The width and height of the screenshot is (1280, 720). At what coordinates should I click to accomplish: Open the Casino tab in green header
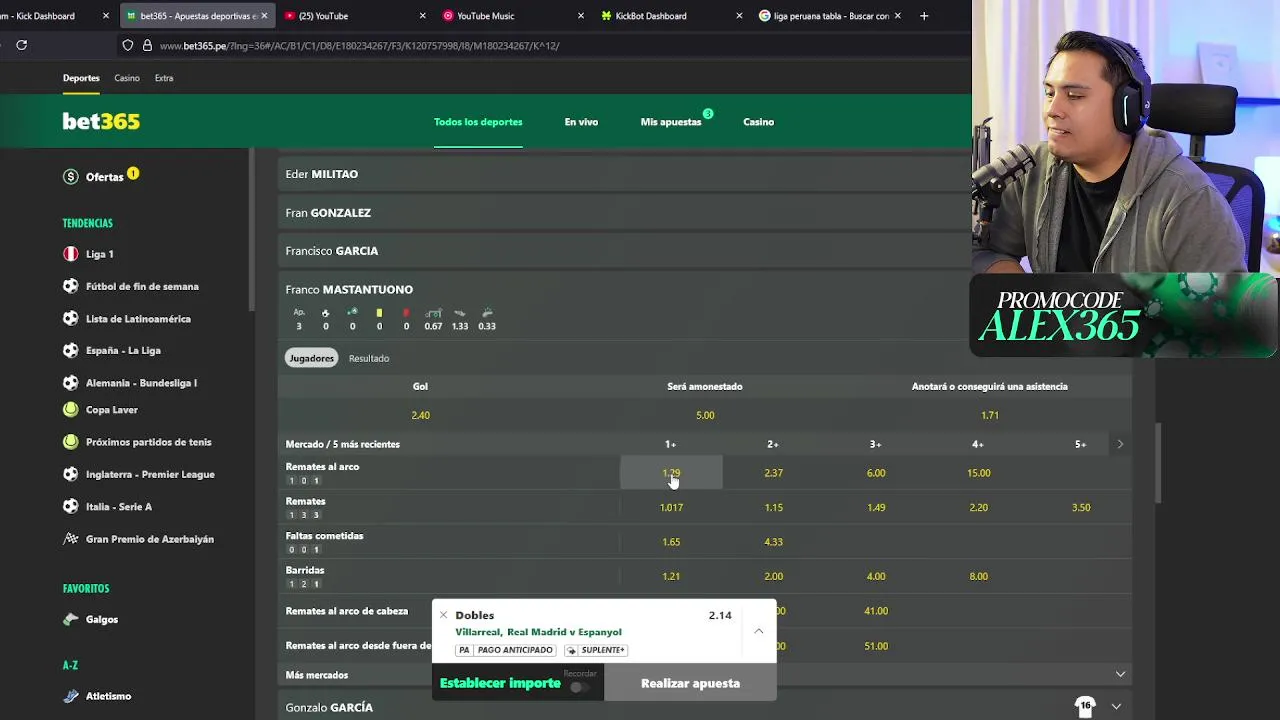[758, 122]
